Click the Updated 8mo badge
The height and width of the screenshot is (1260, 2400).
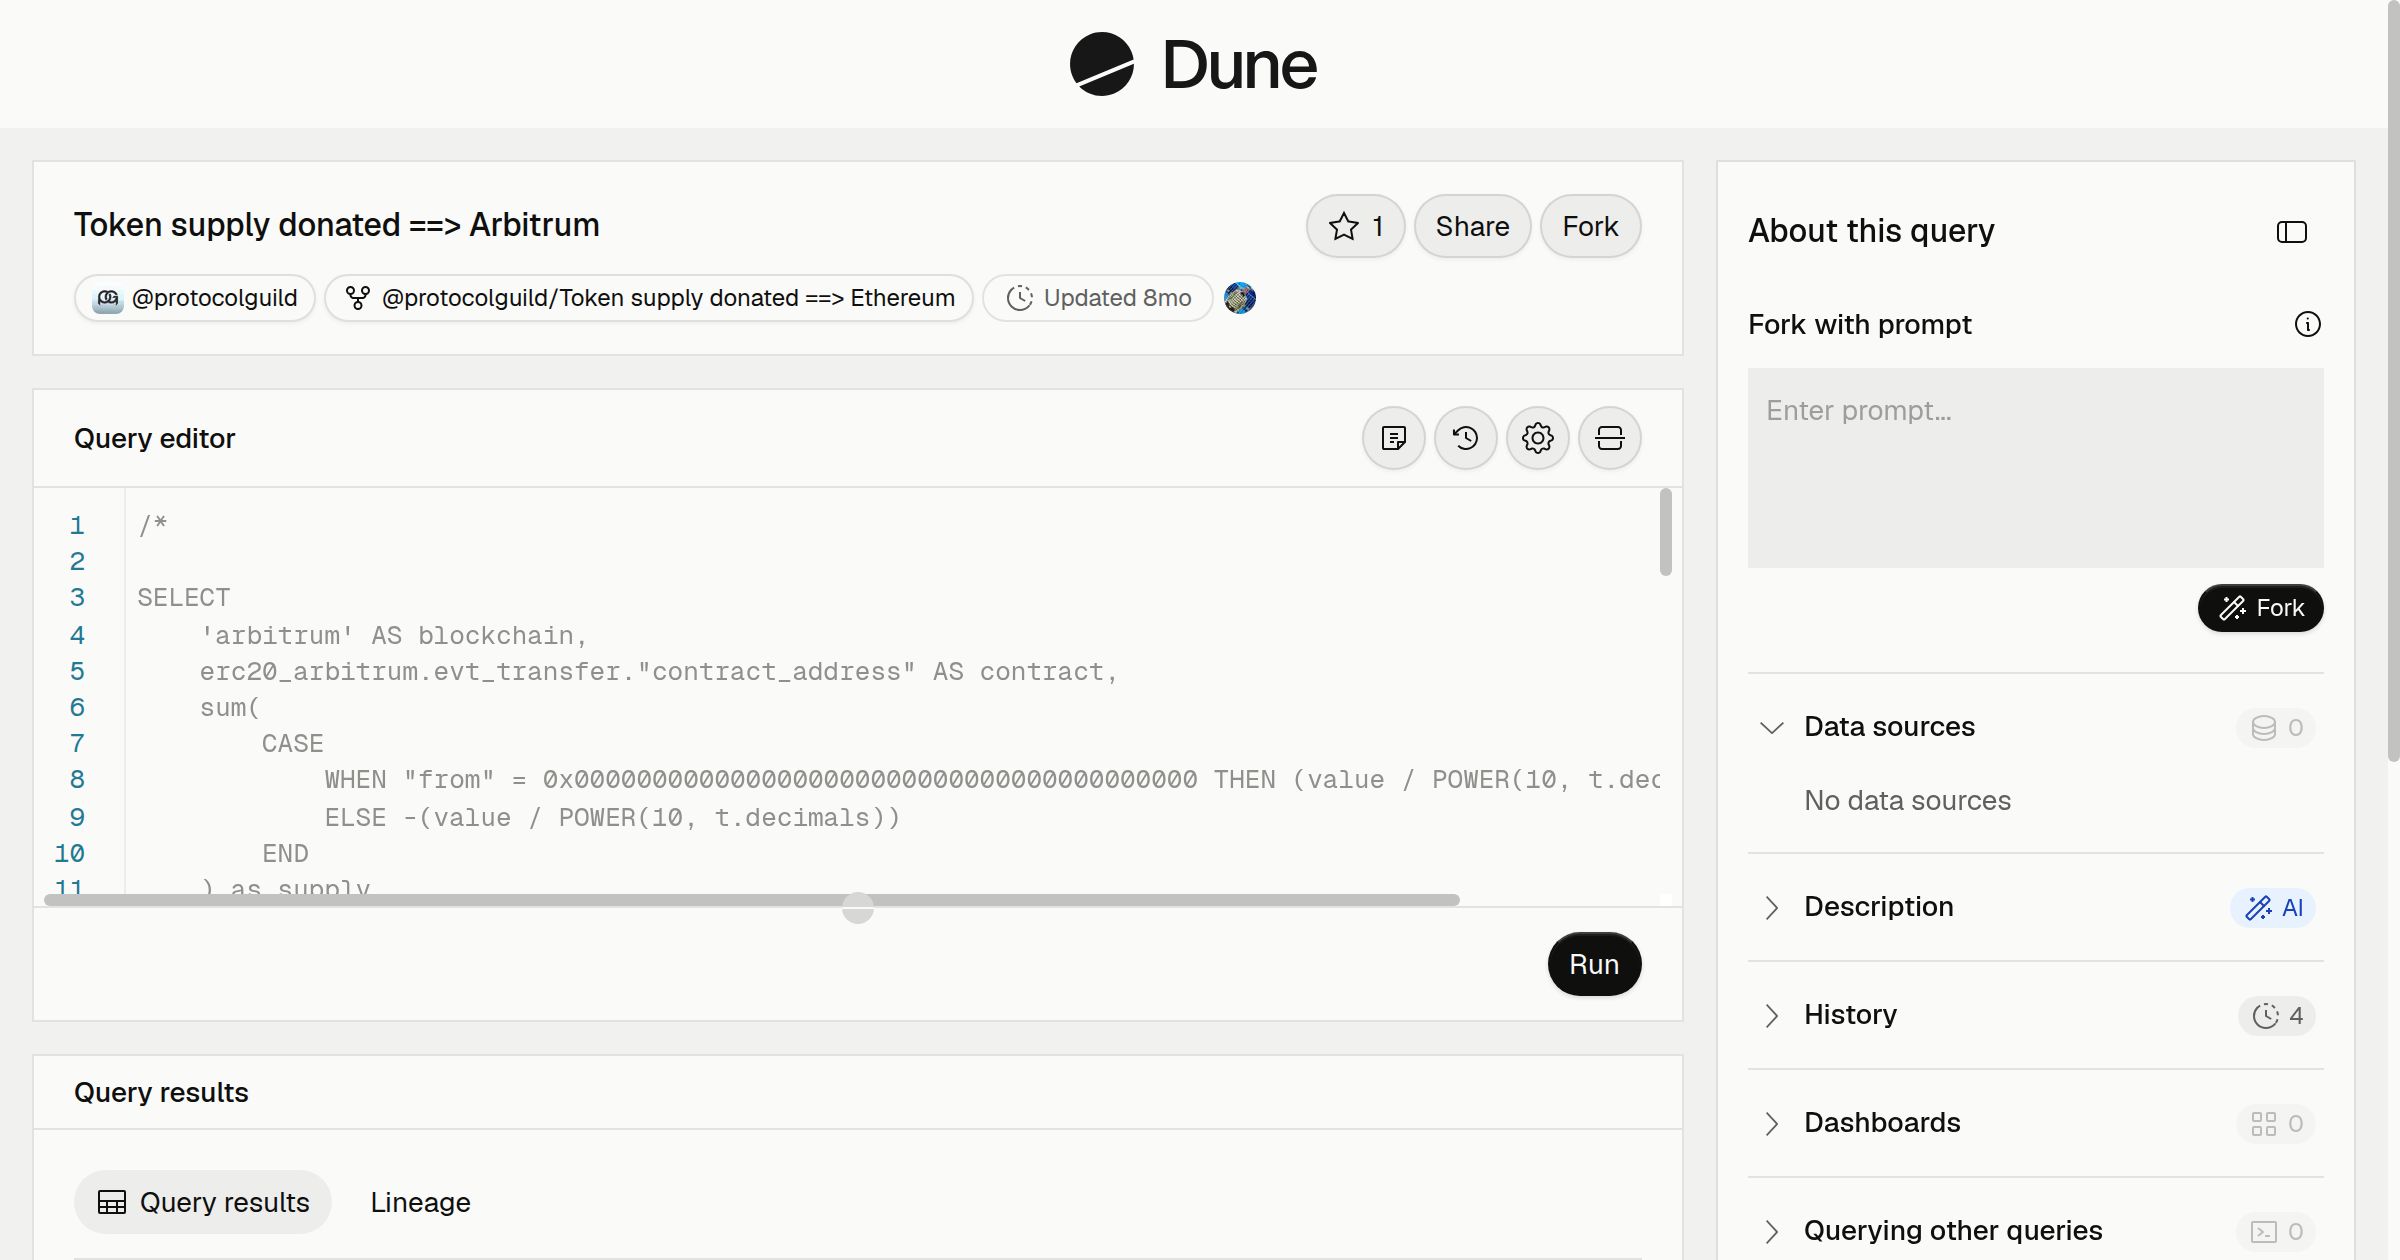1098,298
